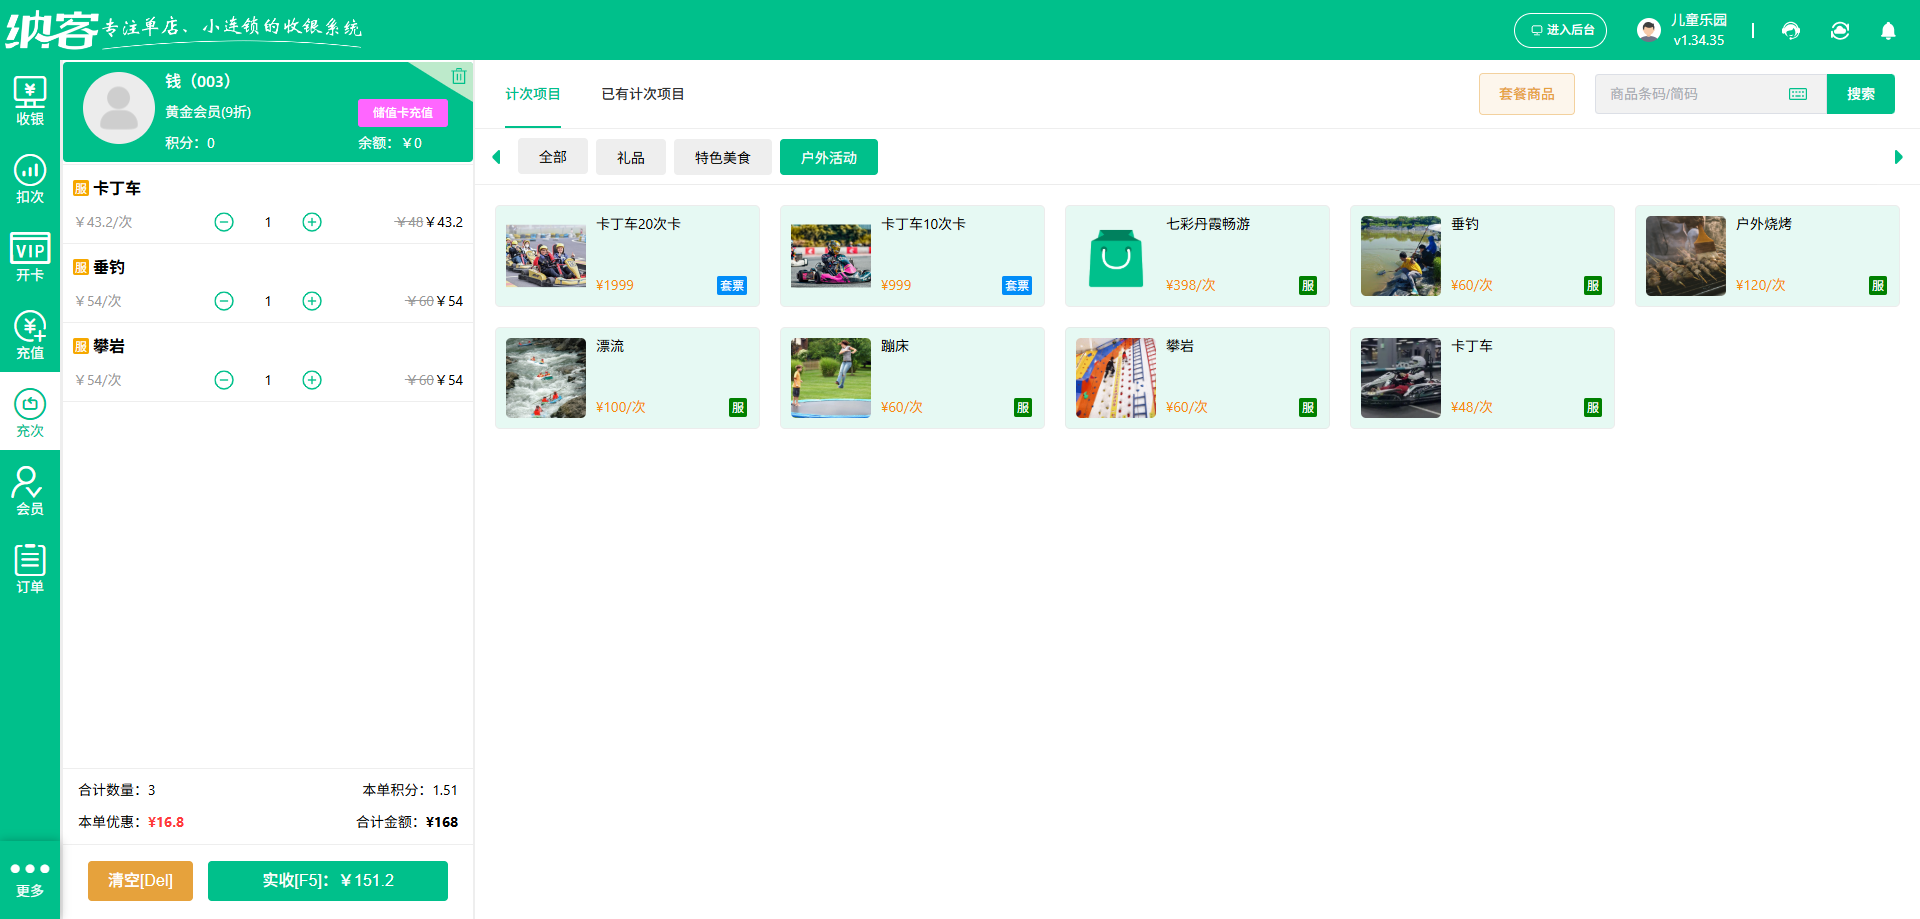1920x919 pixels.
Task: Select the 充次 sidebar icon
Action: tap(30, 411)
